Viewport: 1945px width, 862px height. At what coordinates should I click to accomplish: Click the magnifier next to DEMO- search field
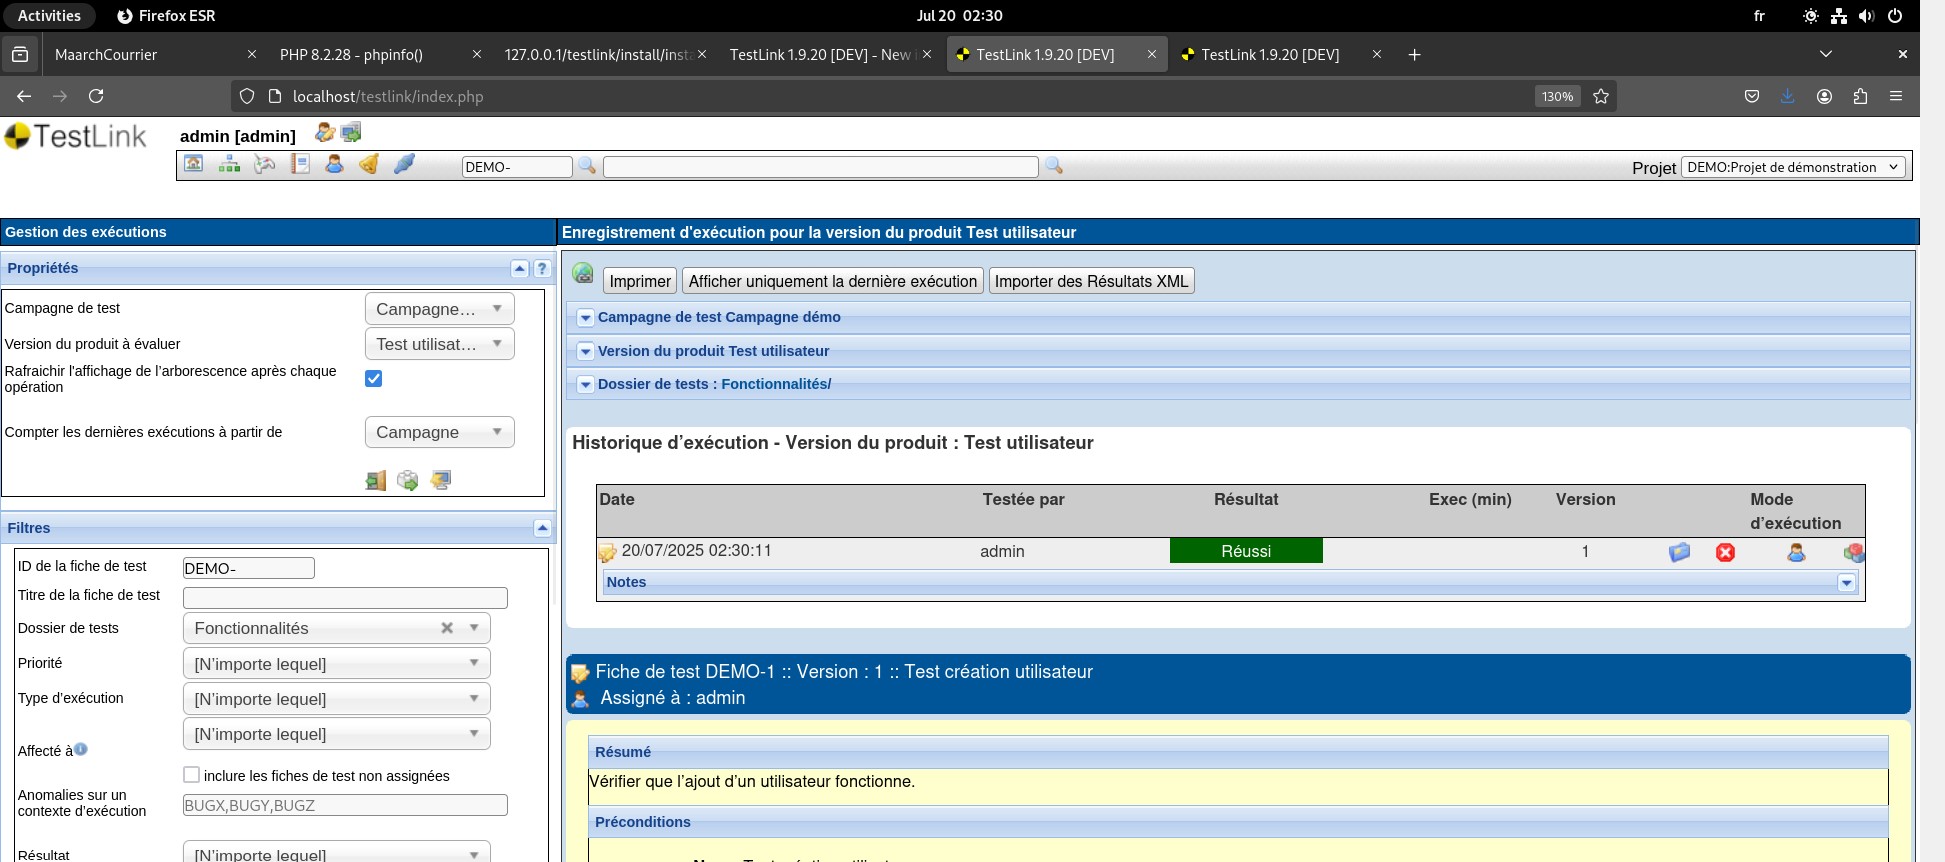(x=587, y=166)
